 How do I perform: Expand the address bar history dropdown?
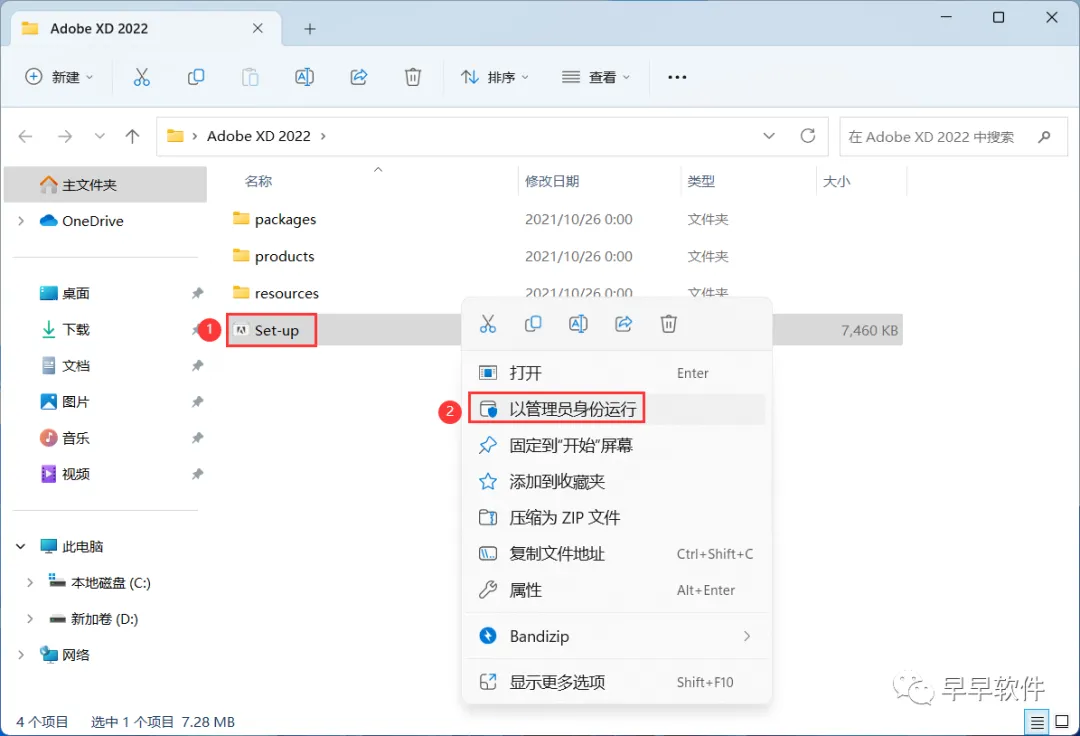click(x=769, y=136)
